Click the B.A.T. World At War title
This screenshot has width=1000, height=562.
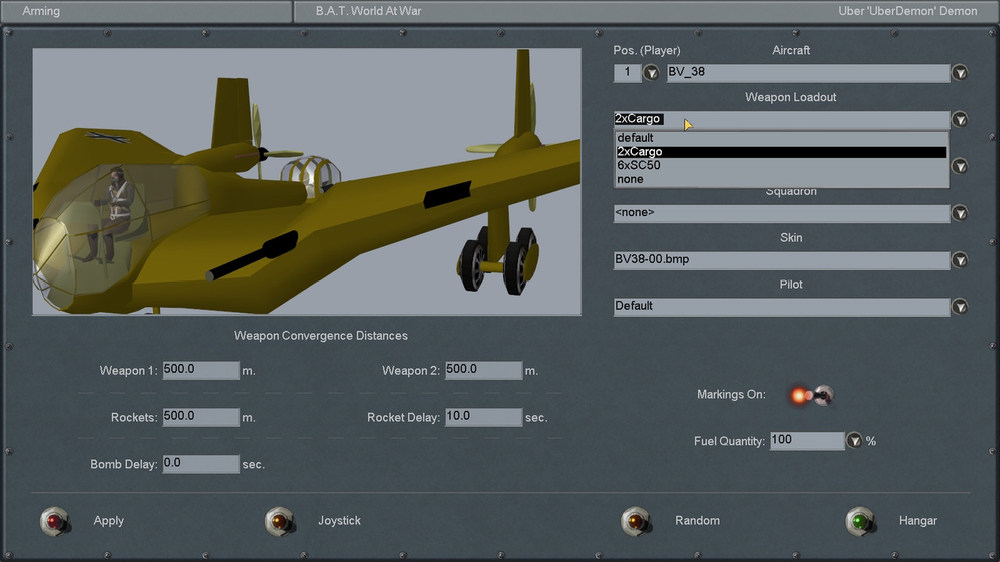[369, 11]
